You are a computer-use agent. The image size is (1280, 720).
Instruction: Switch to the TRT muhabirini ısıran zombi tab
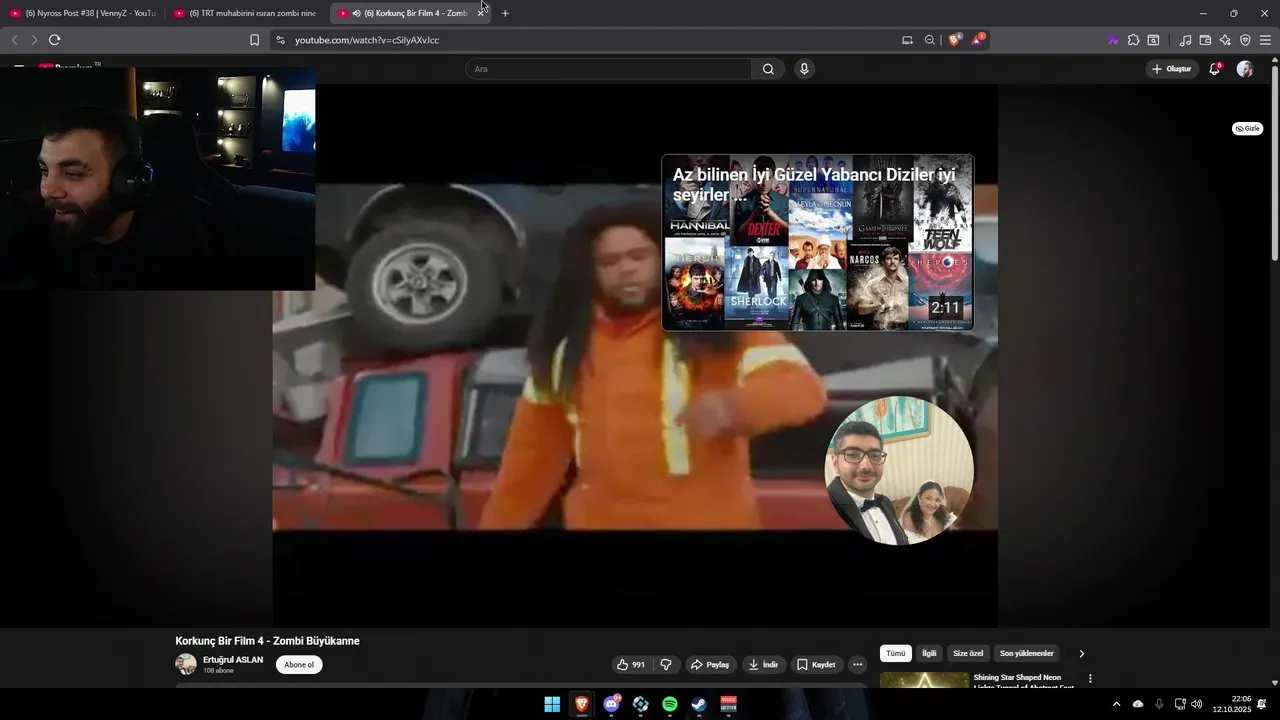coord(245,13)
